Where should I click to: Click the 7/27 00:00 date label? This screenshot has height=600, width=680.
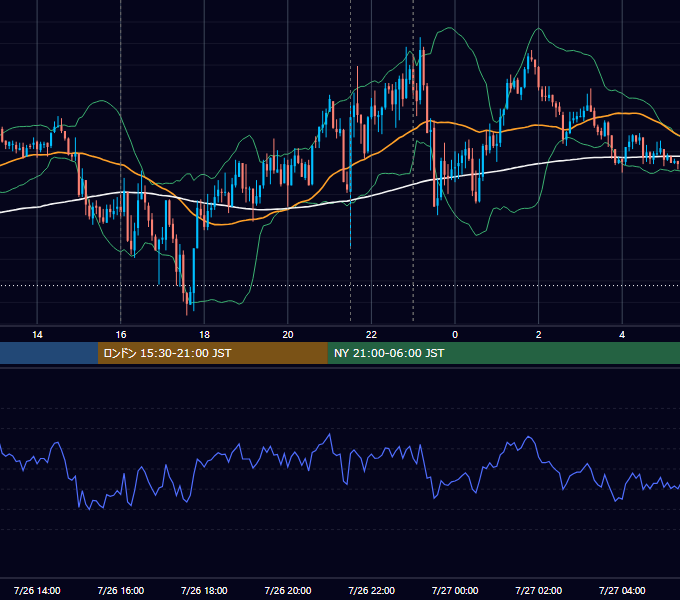tap(455, 590)
